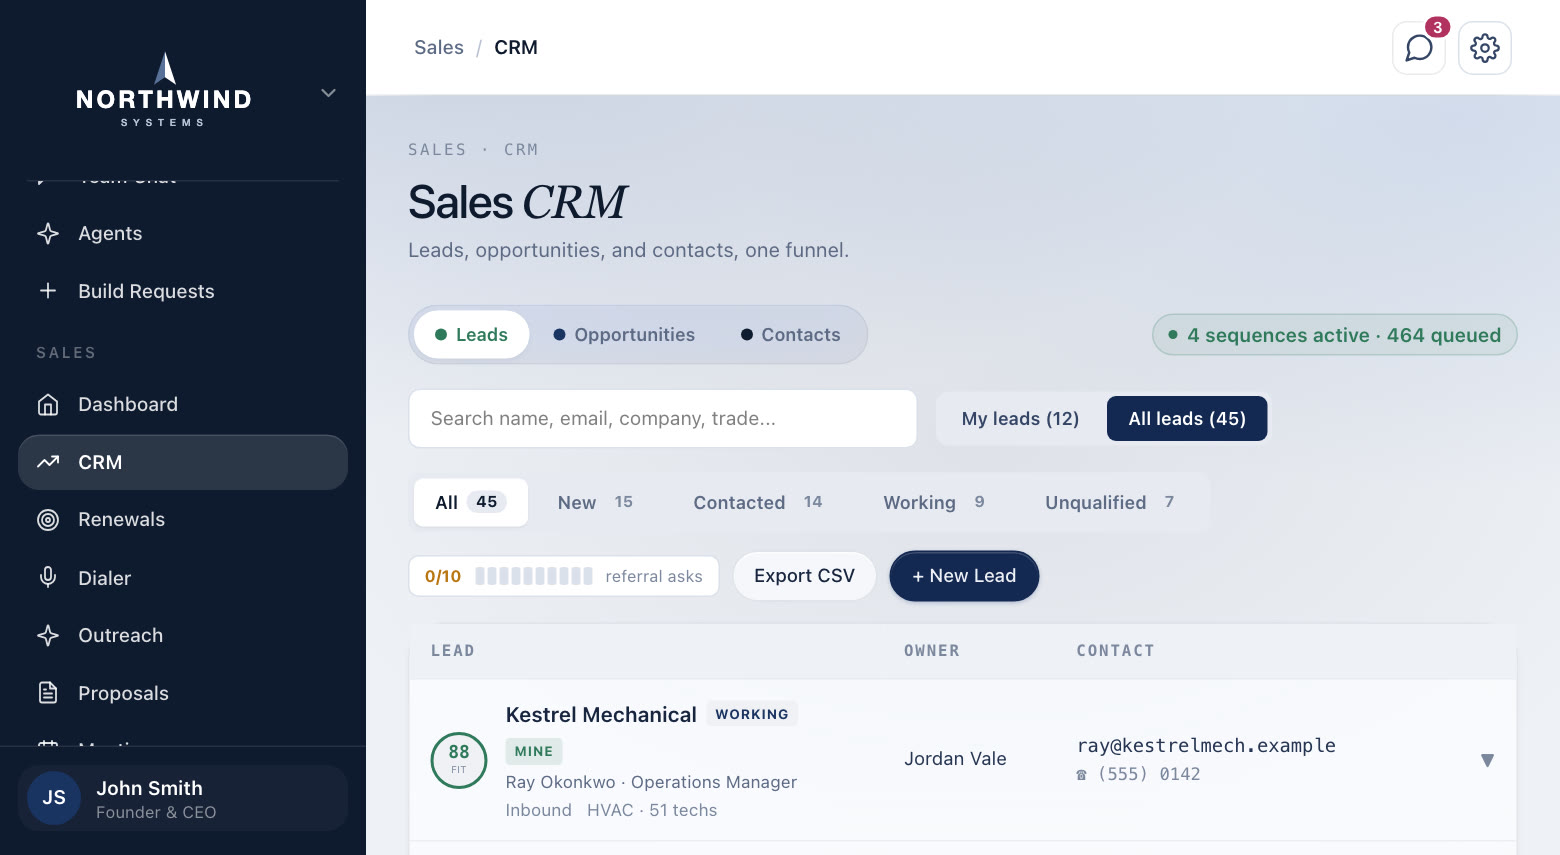
Task: Filter by All 45 status
Action: [x=471, y=502]
